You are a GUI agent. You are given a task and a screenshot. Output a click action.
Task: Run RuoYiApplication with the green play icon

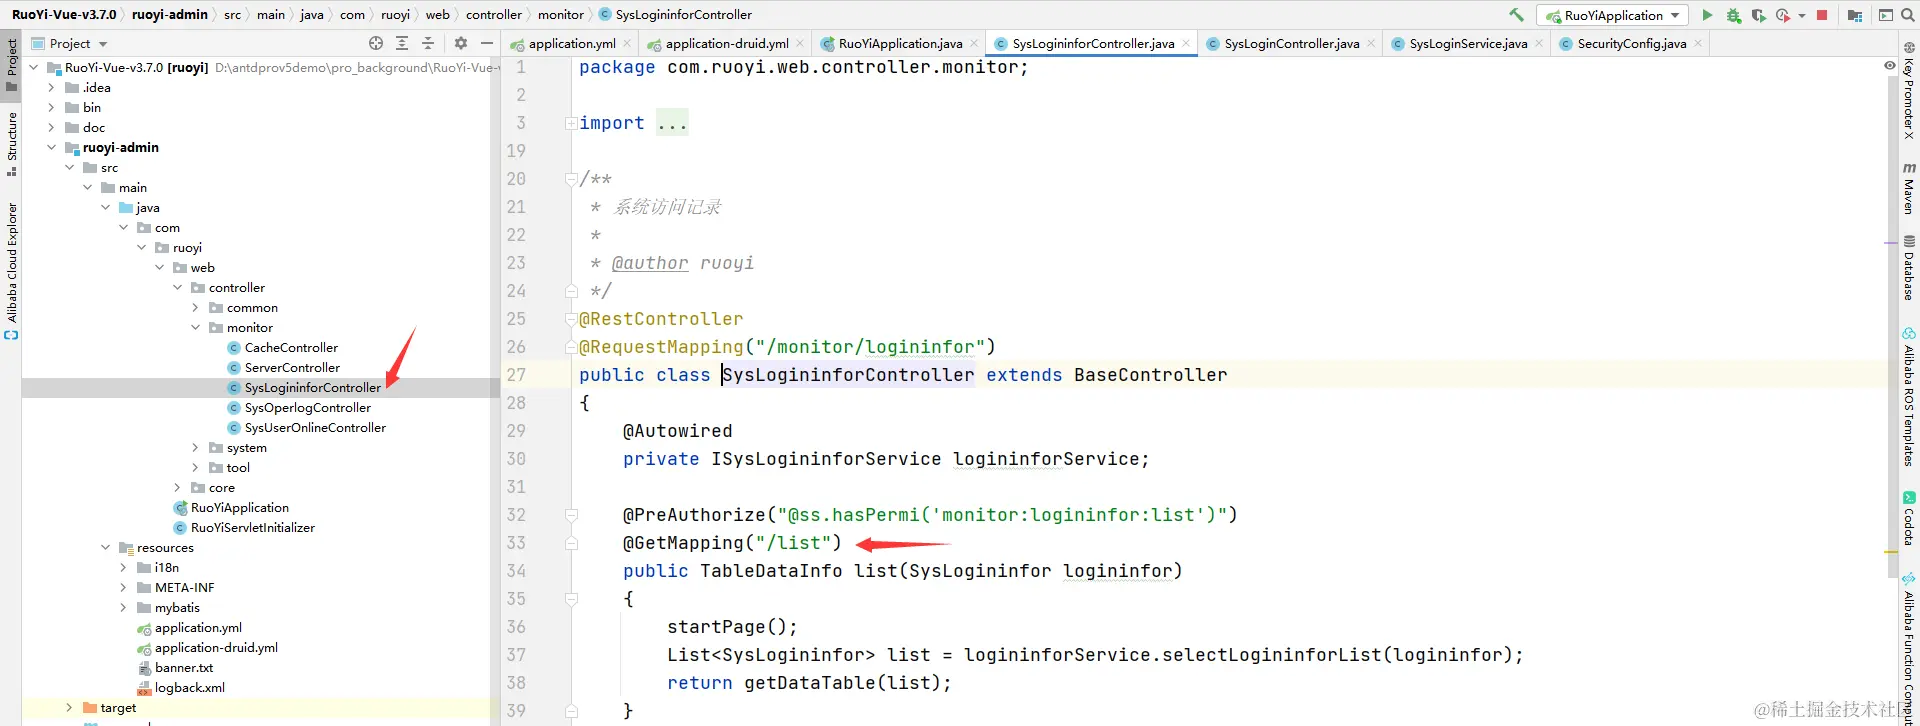[1707, 15]
